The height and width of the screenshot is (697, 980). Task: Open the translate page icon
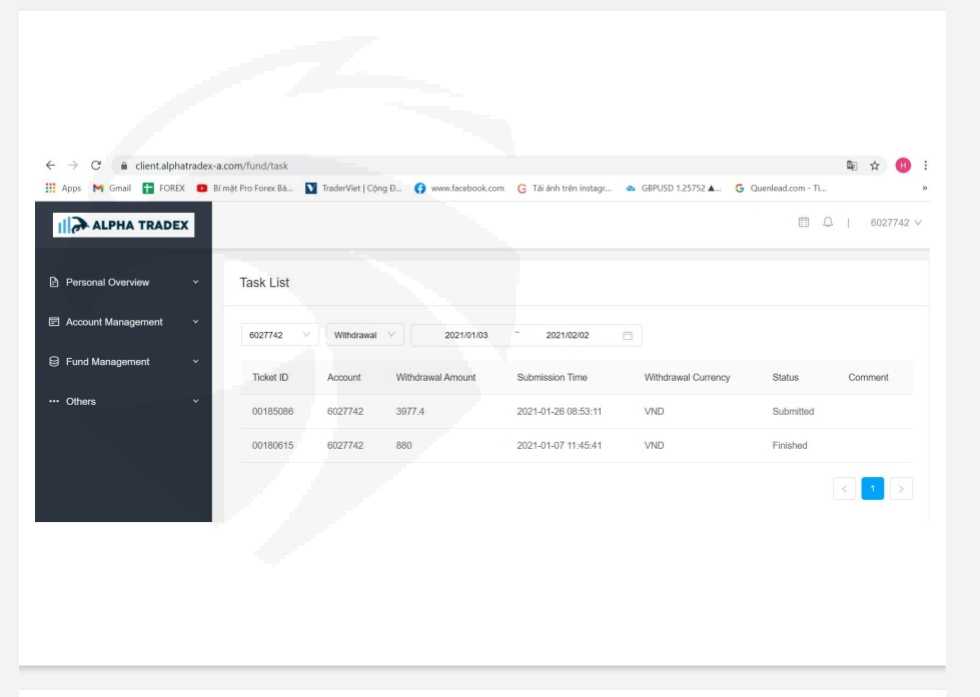tap(851, 166)
